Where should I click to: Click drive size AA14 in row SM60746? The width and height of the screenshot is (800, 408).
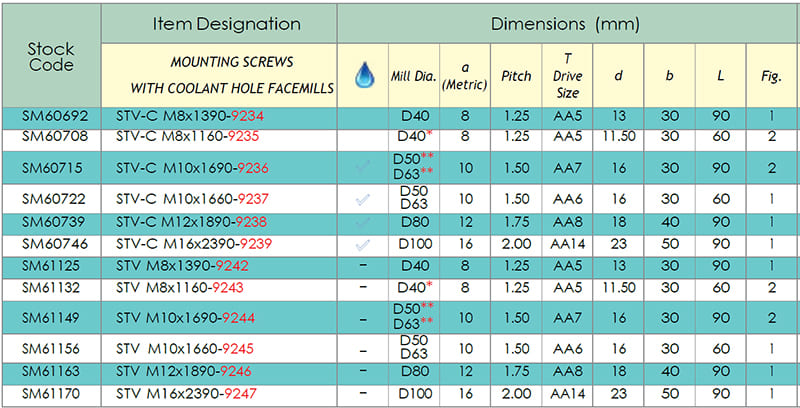(567, 243)
